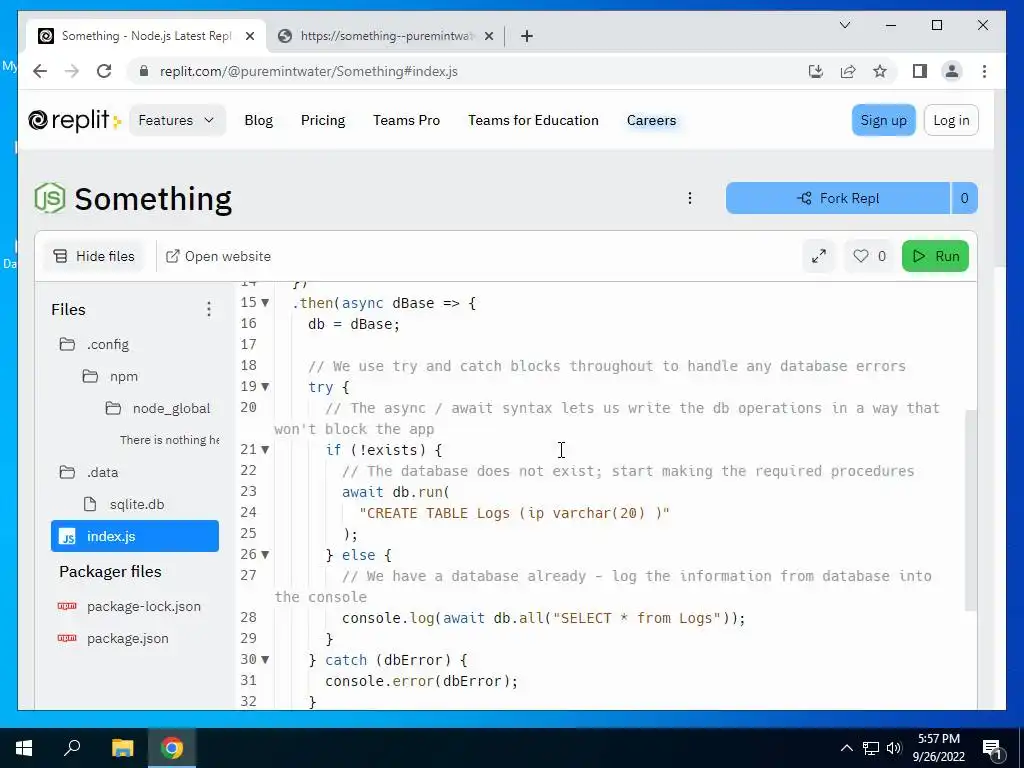The image size is (1024, 768).
Task: Collapse the else block at line 26
Action: [265, 554]
